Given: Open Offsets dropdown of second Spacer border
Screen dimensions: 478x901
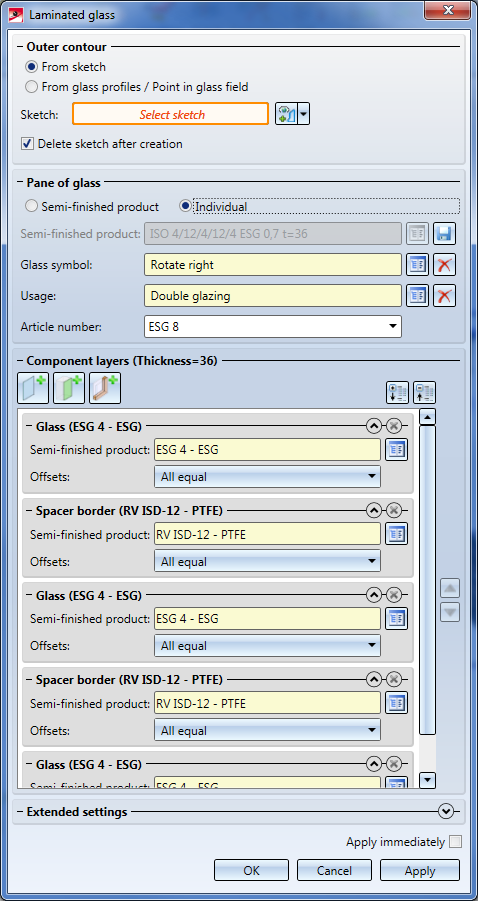Looking at the screenshot, I should (x=267, y=730).
